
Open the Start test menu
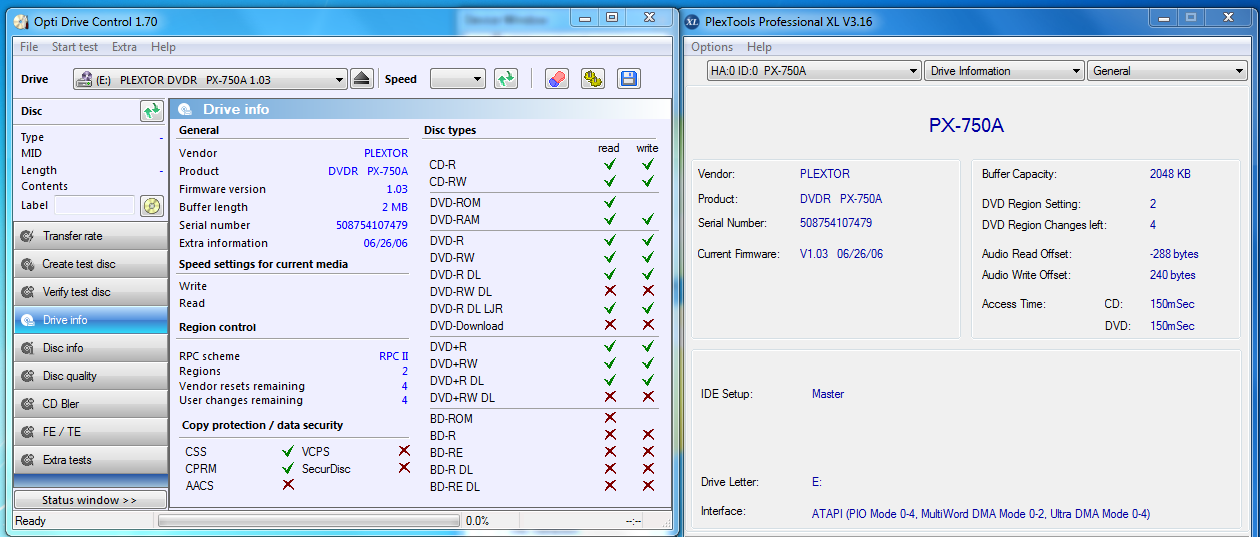point(75,47)
